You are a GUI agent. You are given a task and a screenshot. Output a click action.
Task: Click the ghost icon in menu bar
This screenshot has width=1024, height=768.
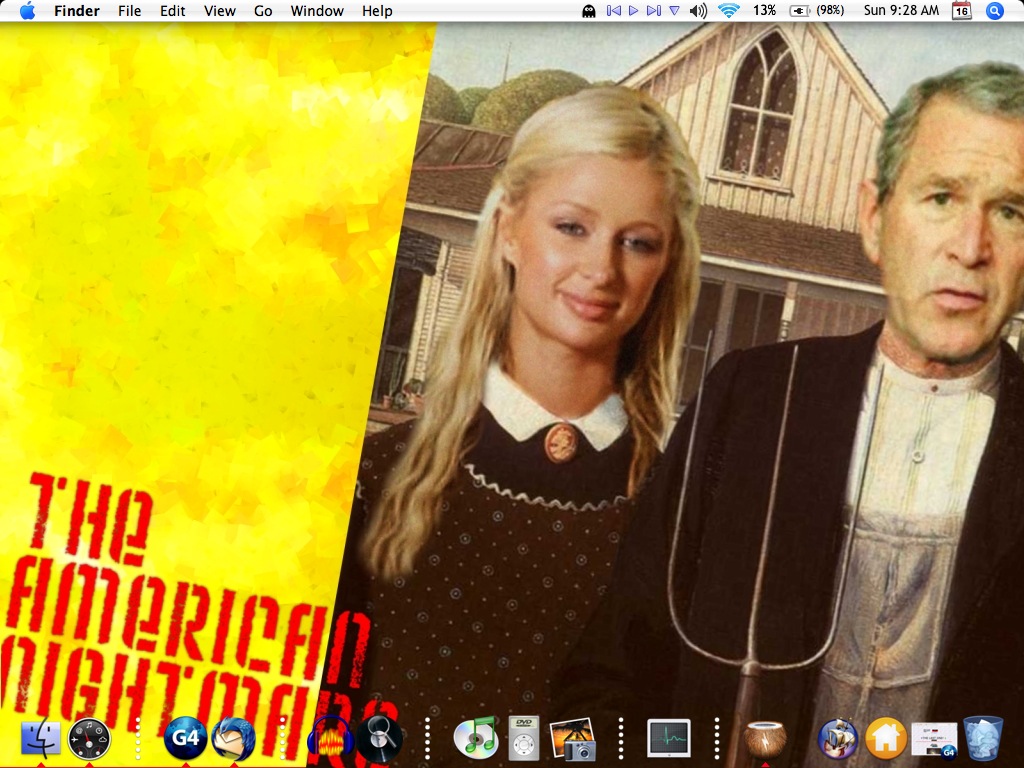(x=588, y=11)
